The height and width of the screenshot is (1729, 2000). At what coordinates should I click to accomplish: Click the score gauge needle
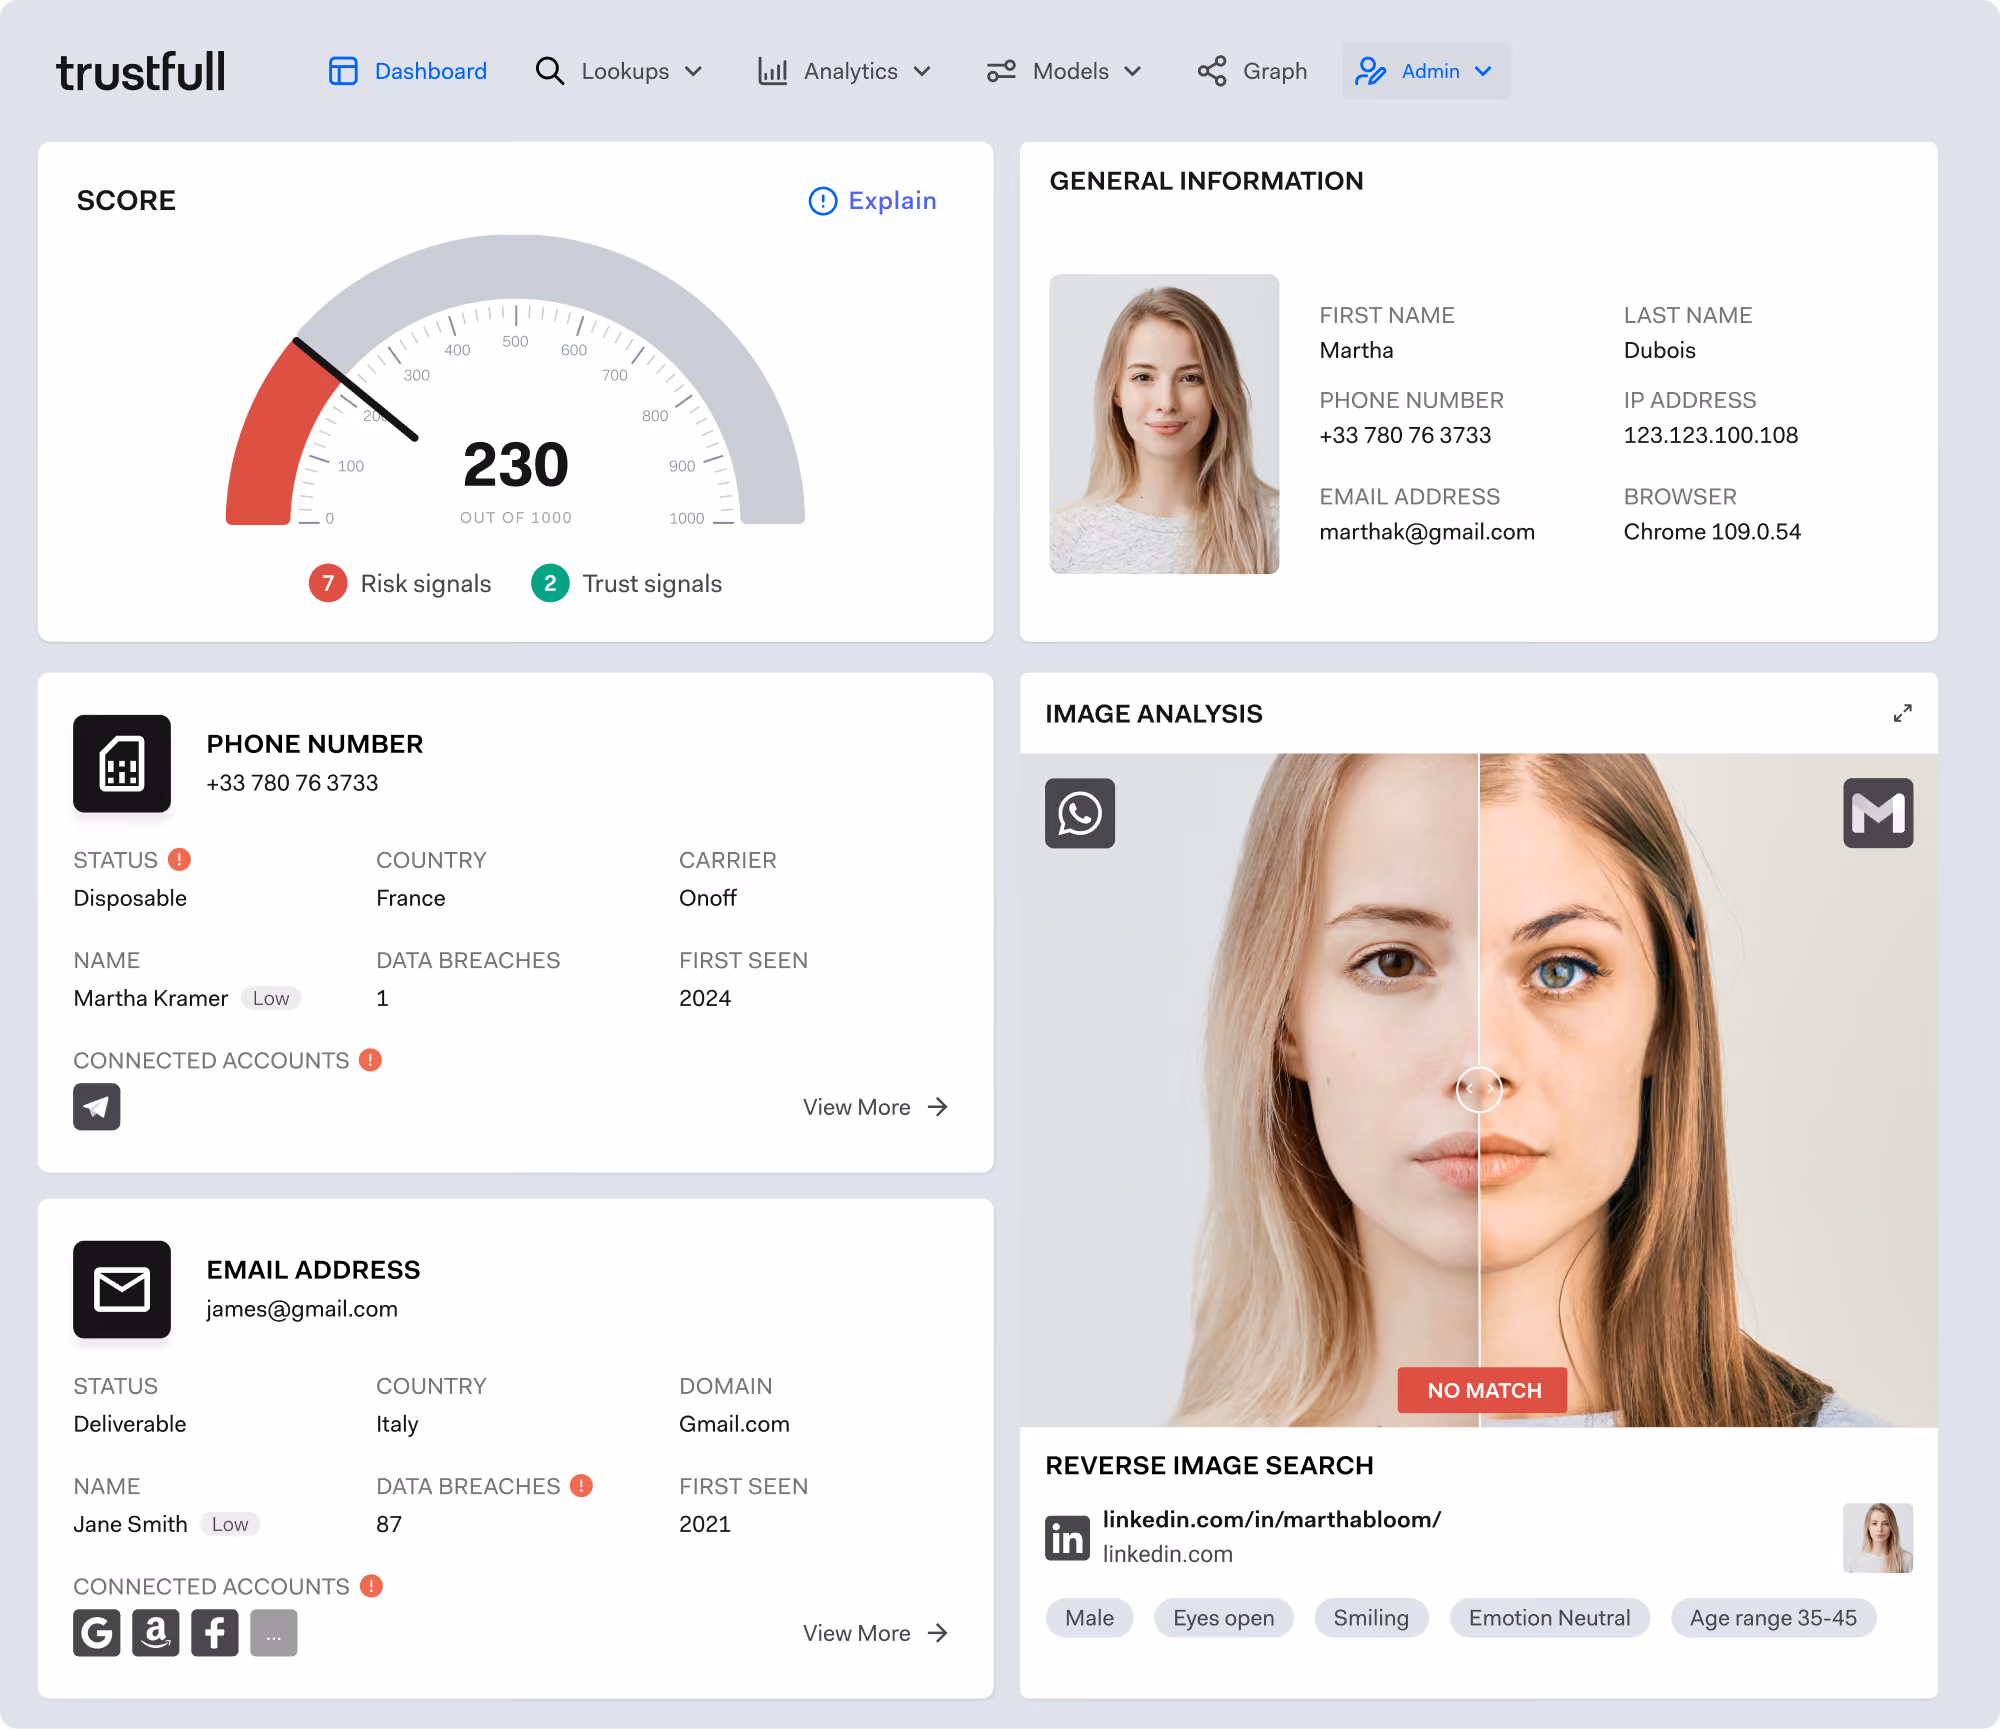pos(355,390)
